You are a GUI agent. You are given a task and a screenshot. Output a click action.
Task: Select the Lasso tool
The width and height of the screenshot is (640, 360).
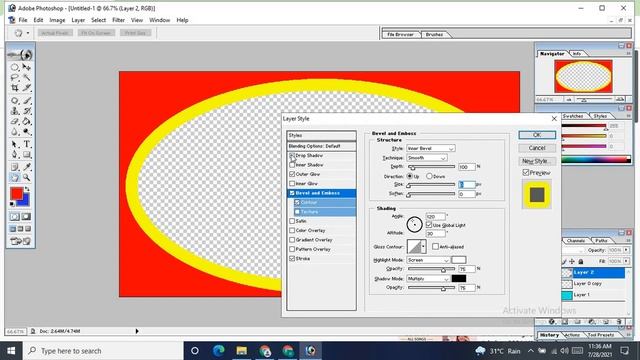[x=15, y=78]
